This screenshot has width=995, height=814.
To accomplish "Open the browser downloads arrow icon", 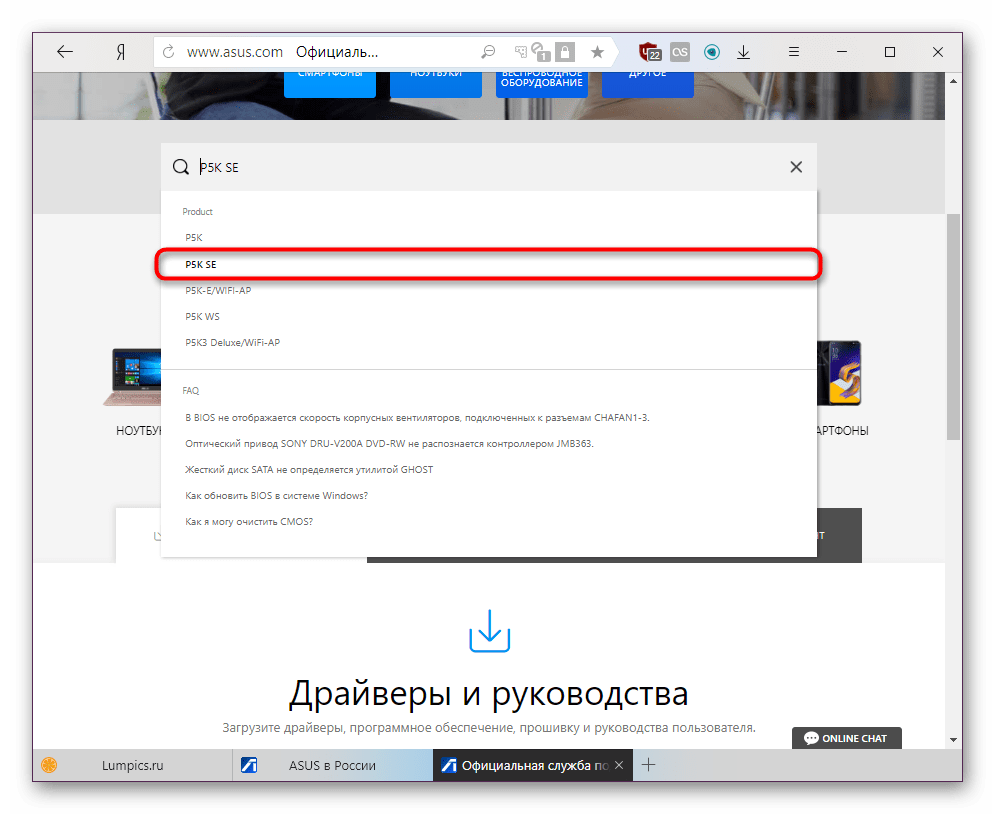I will 743,52.
